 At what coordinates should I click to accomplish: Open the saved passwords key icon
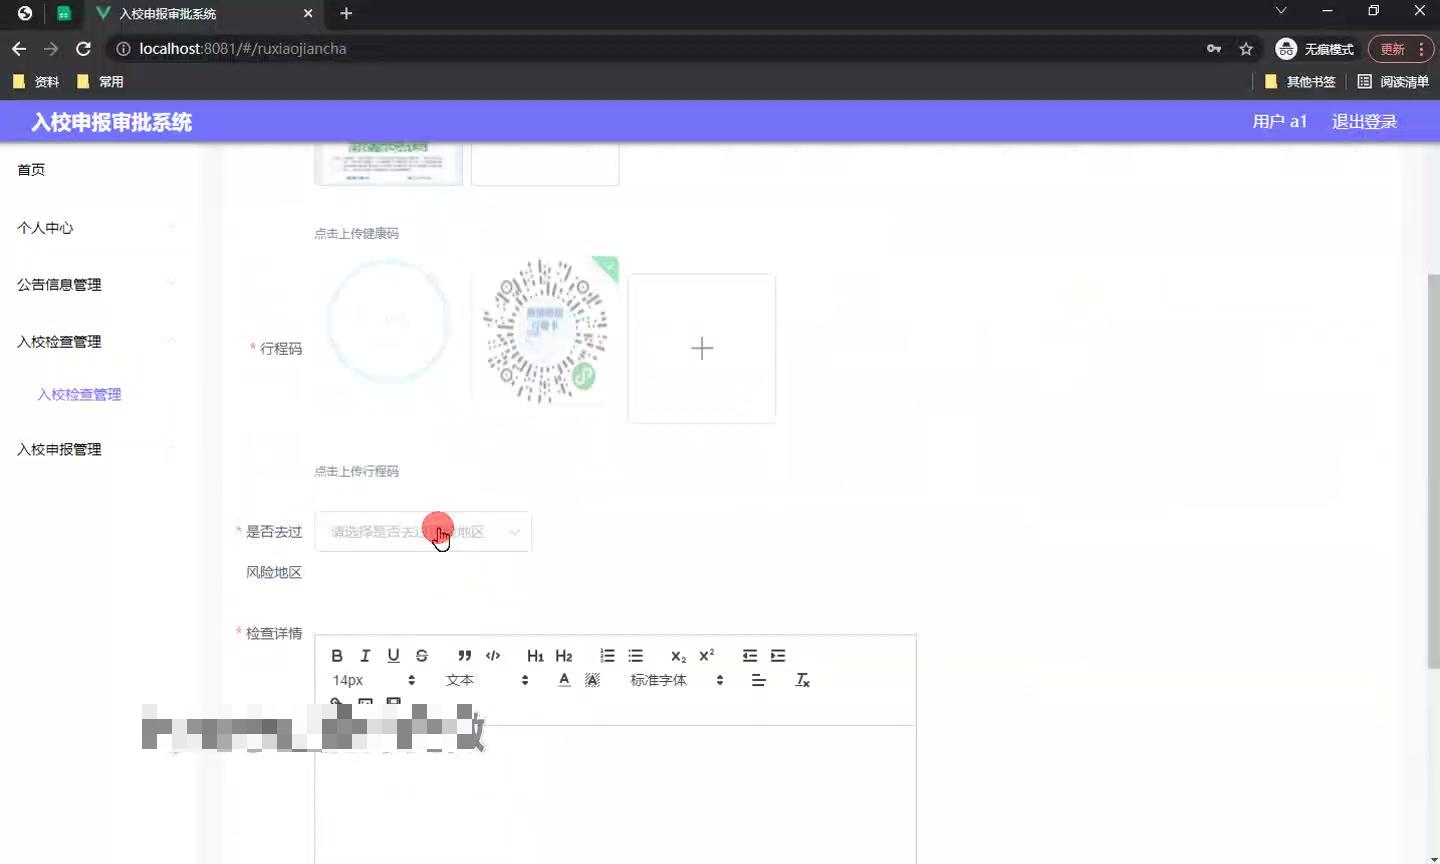click(1214, 49)
